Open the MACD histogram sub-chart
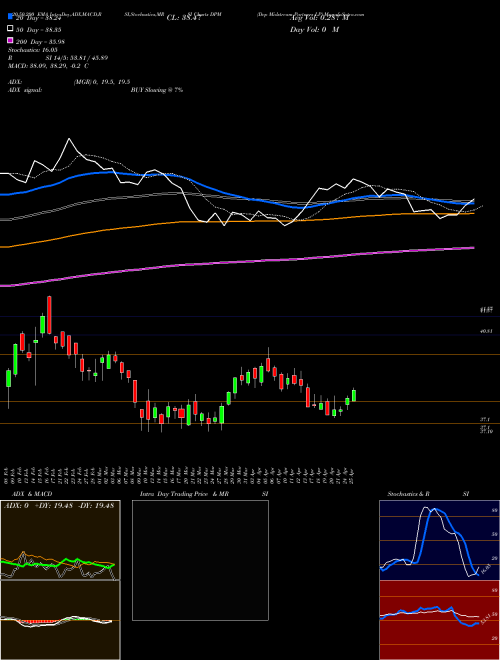500x660 pixels. click(60, 620)
